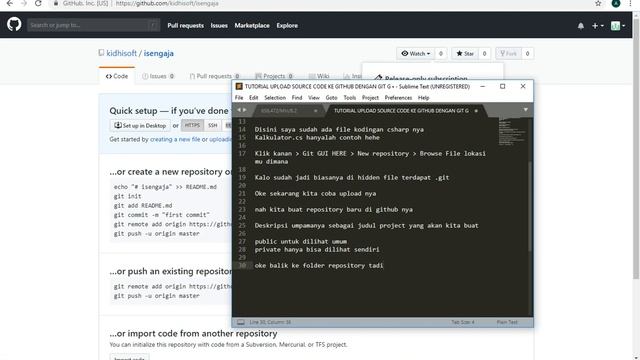
Task: Click the stargazers count next to Star
Action: point(484,53)
